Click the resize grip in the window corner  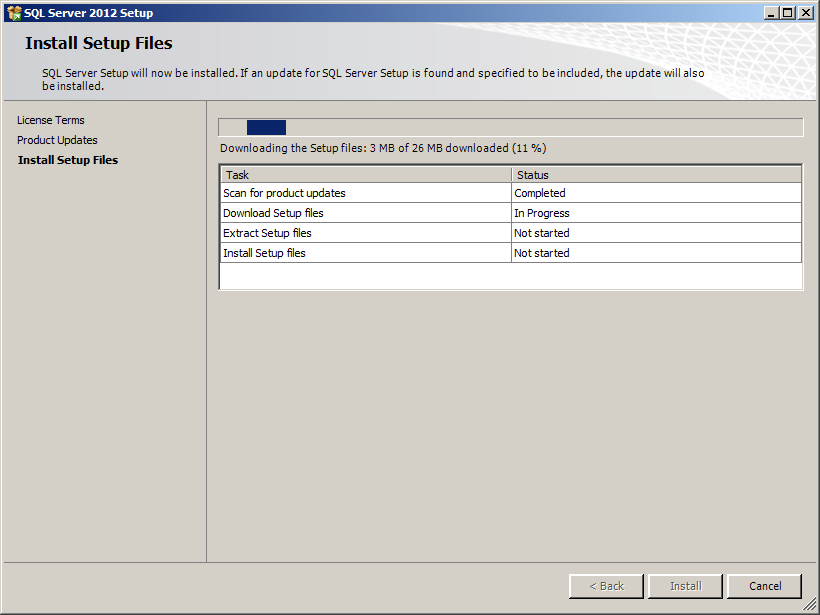coord(810,606)
